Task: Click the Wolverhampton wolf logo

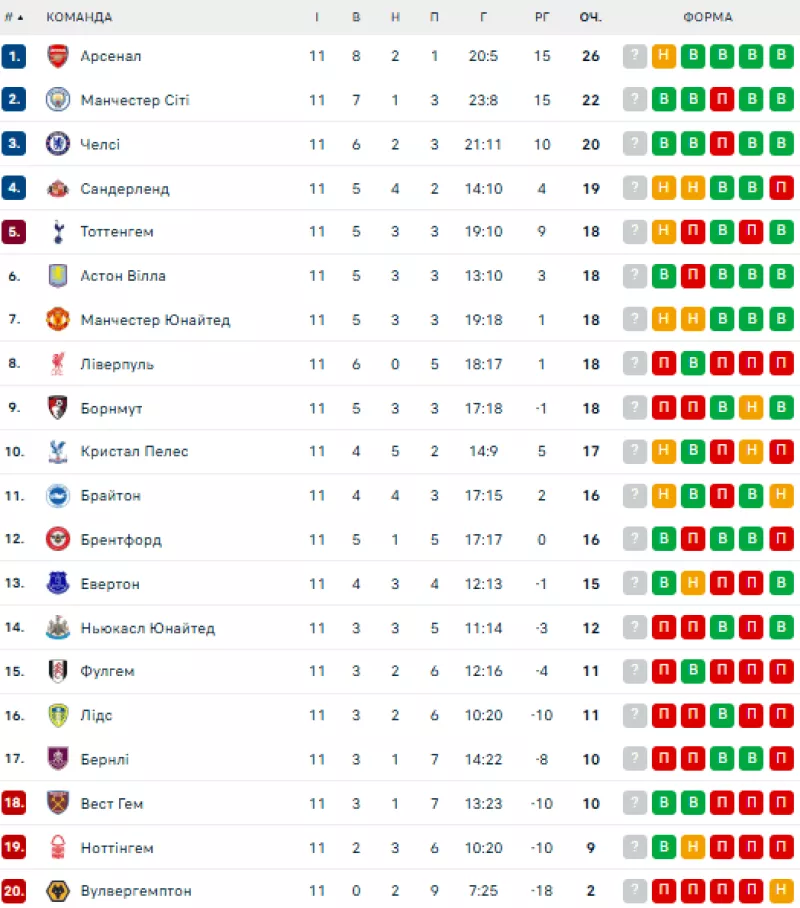Action: point(57,891)
